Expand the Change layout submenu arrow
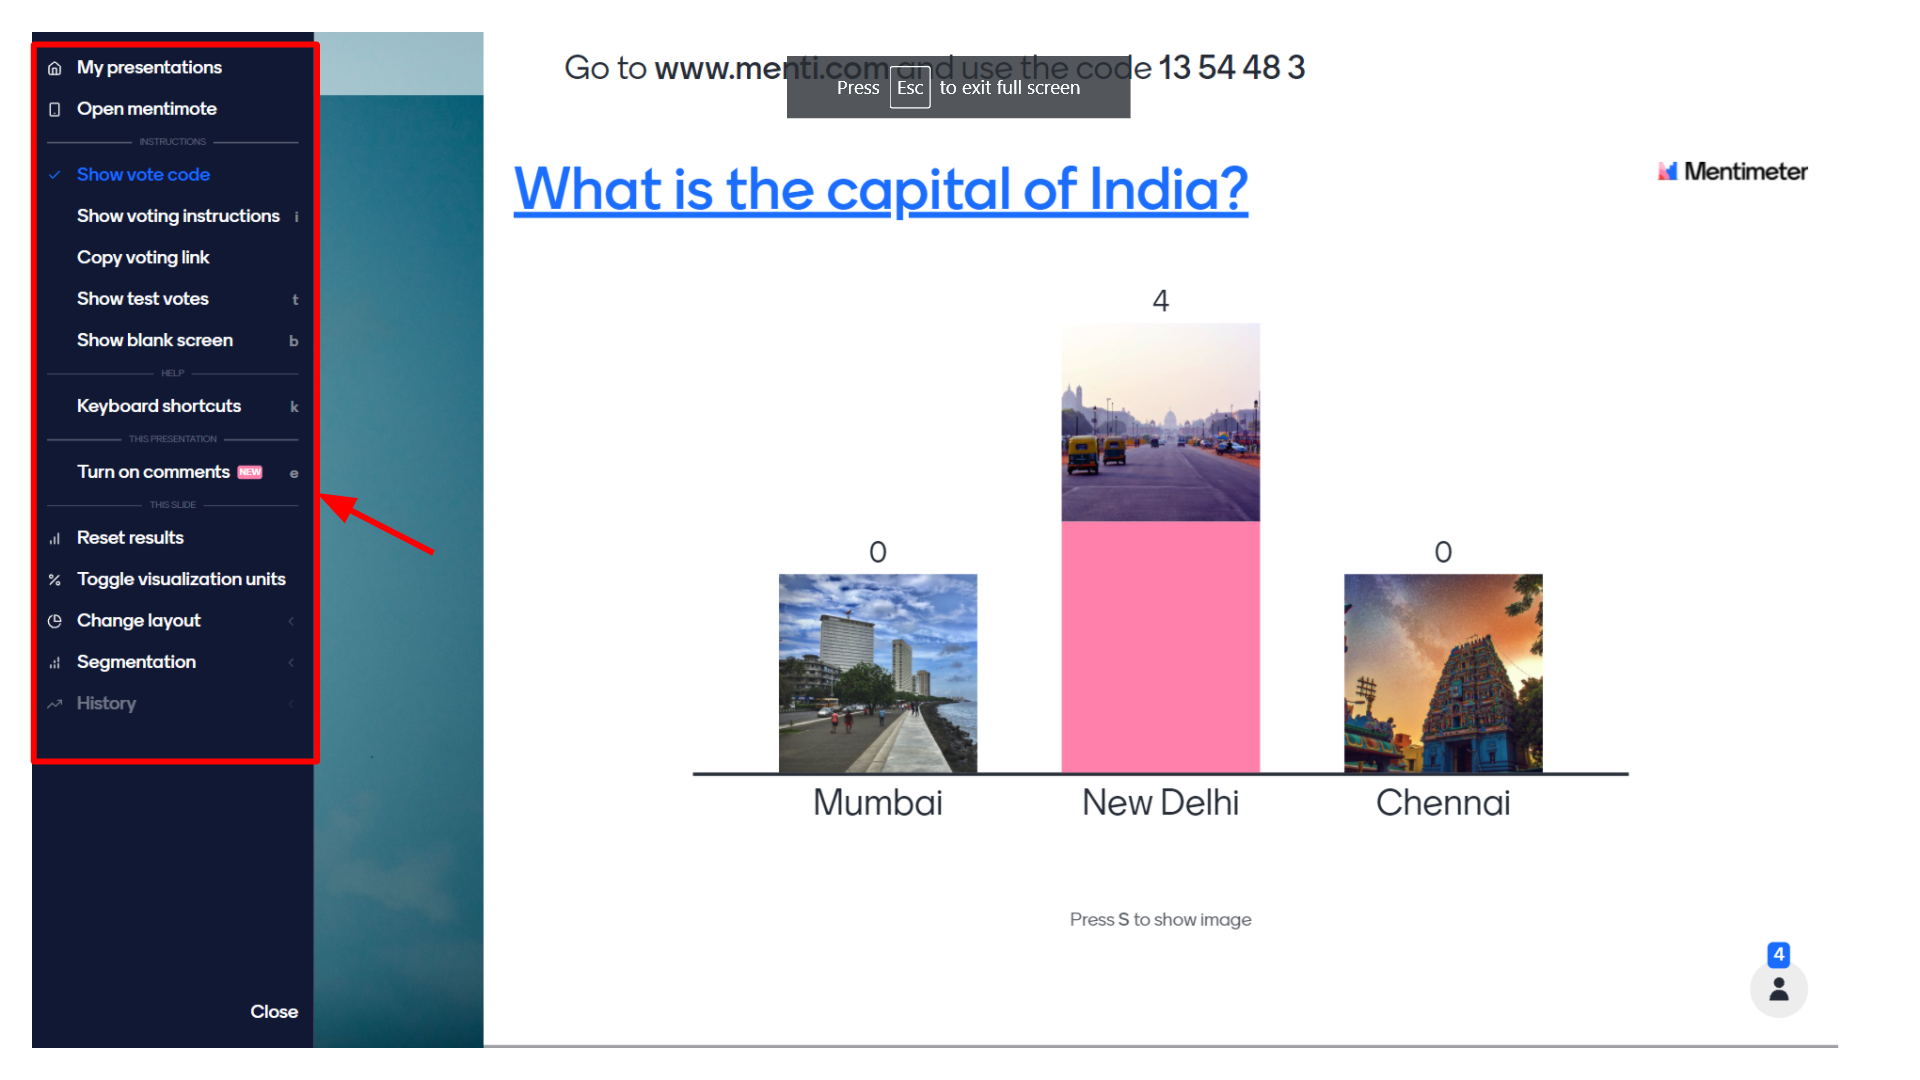The image size is (1920, 1080). tap(291, 621)
